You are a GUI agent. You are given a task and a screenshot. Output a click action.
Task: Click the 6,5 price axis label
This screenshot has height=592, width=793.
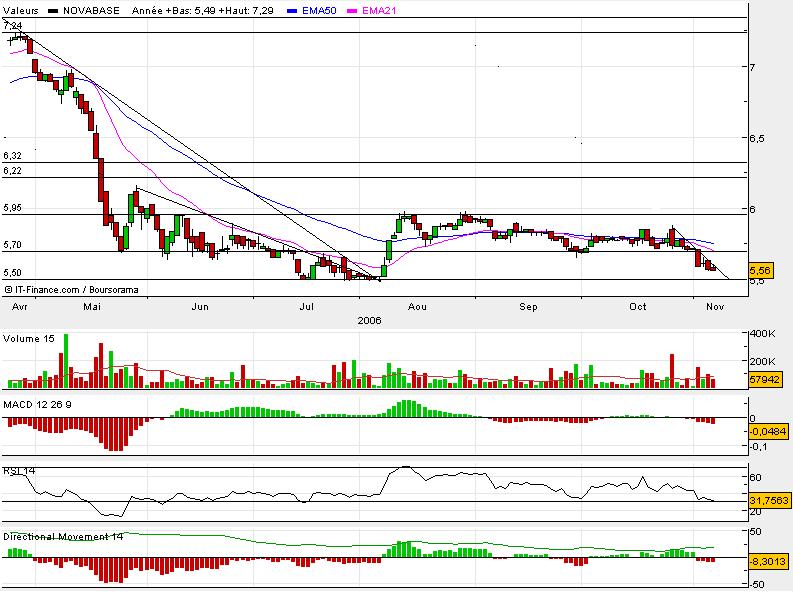(x=757, y=139)
